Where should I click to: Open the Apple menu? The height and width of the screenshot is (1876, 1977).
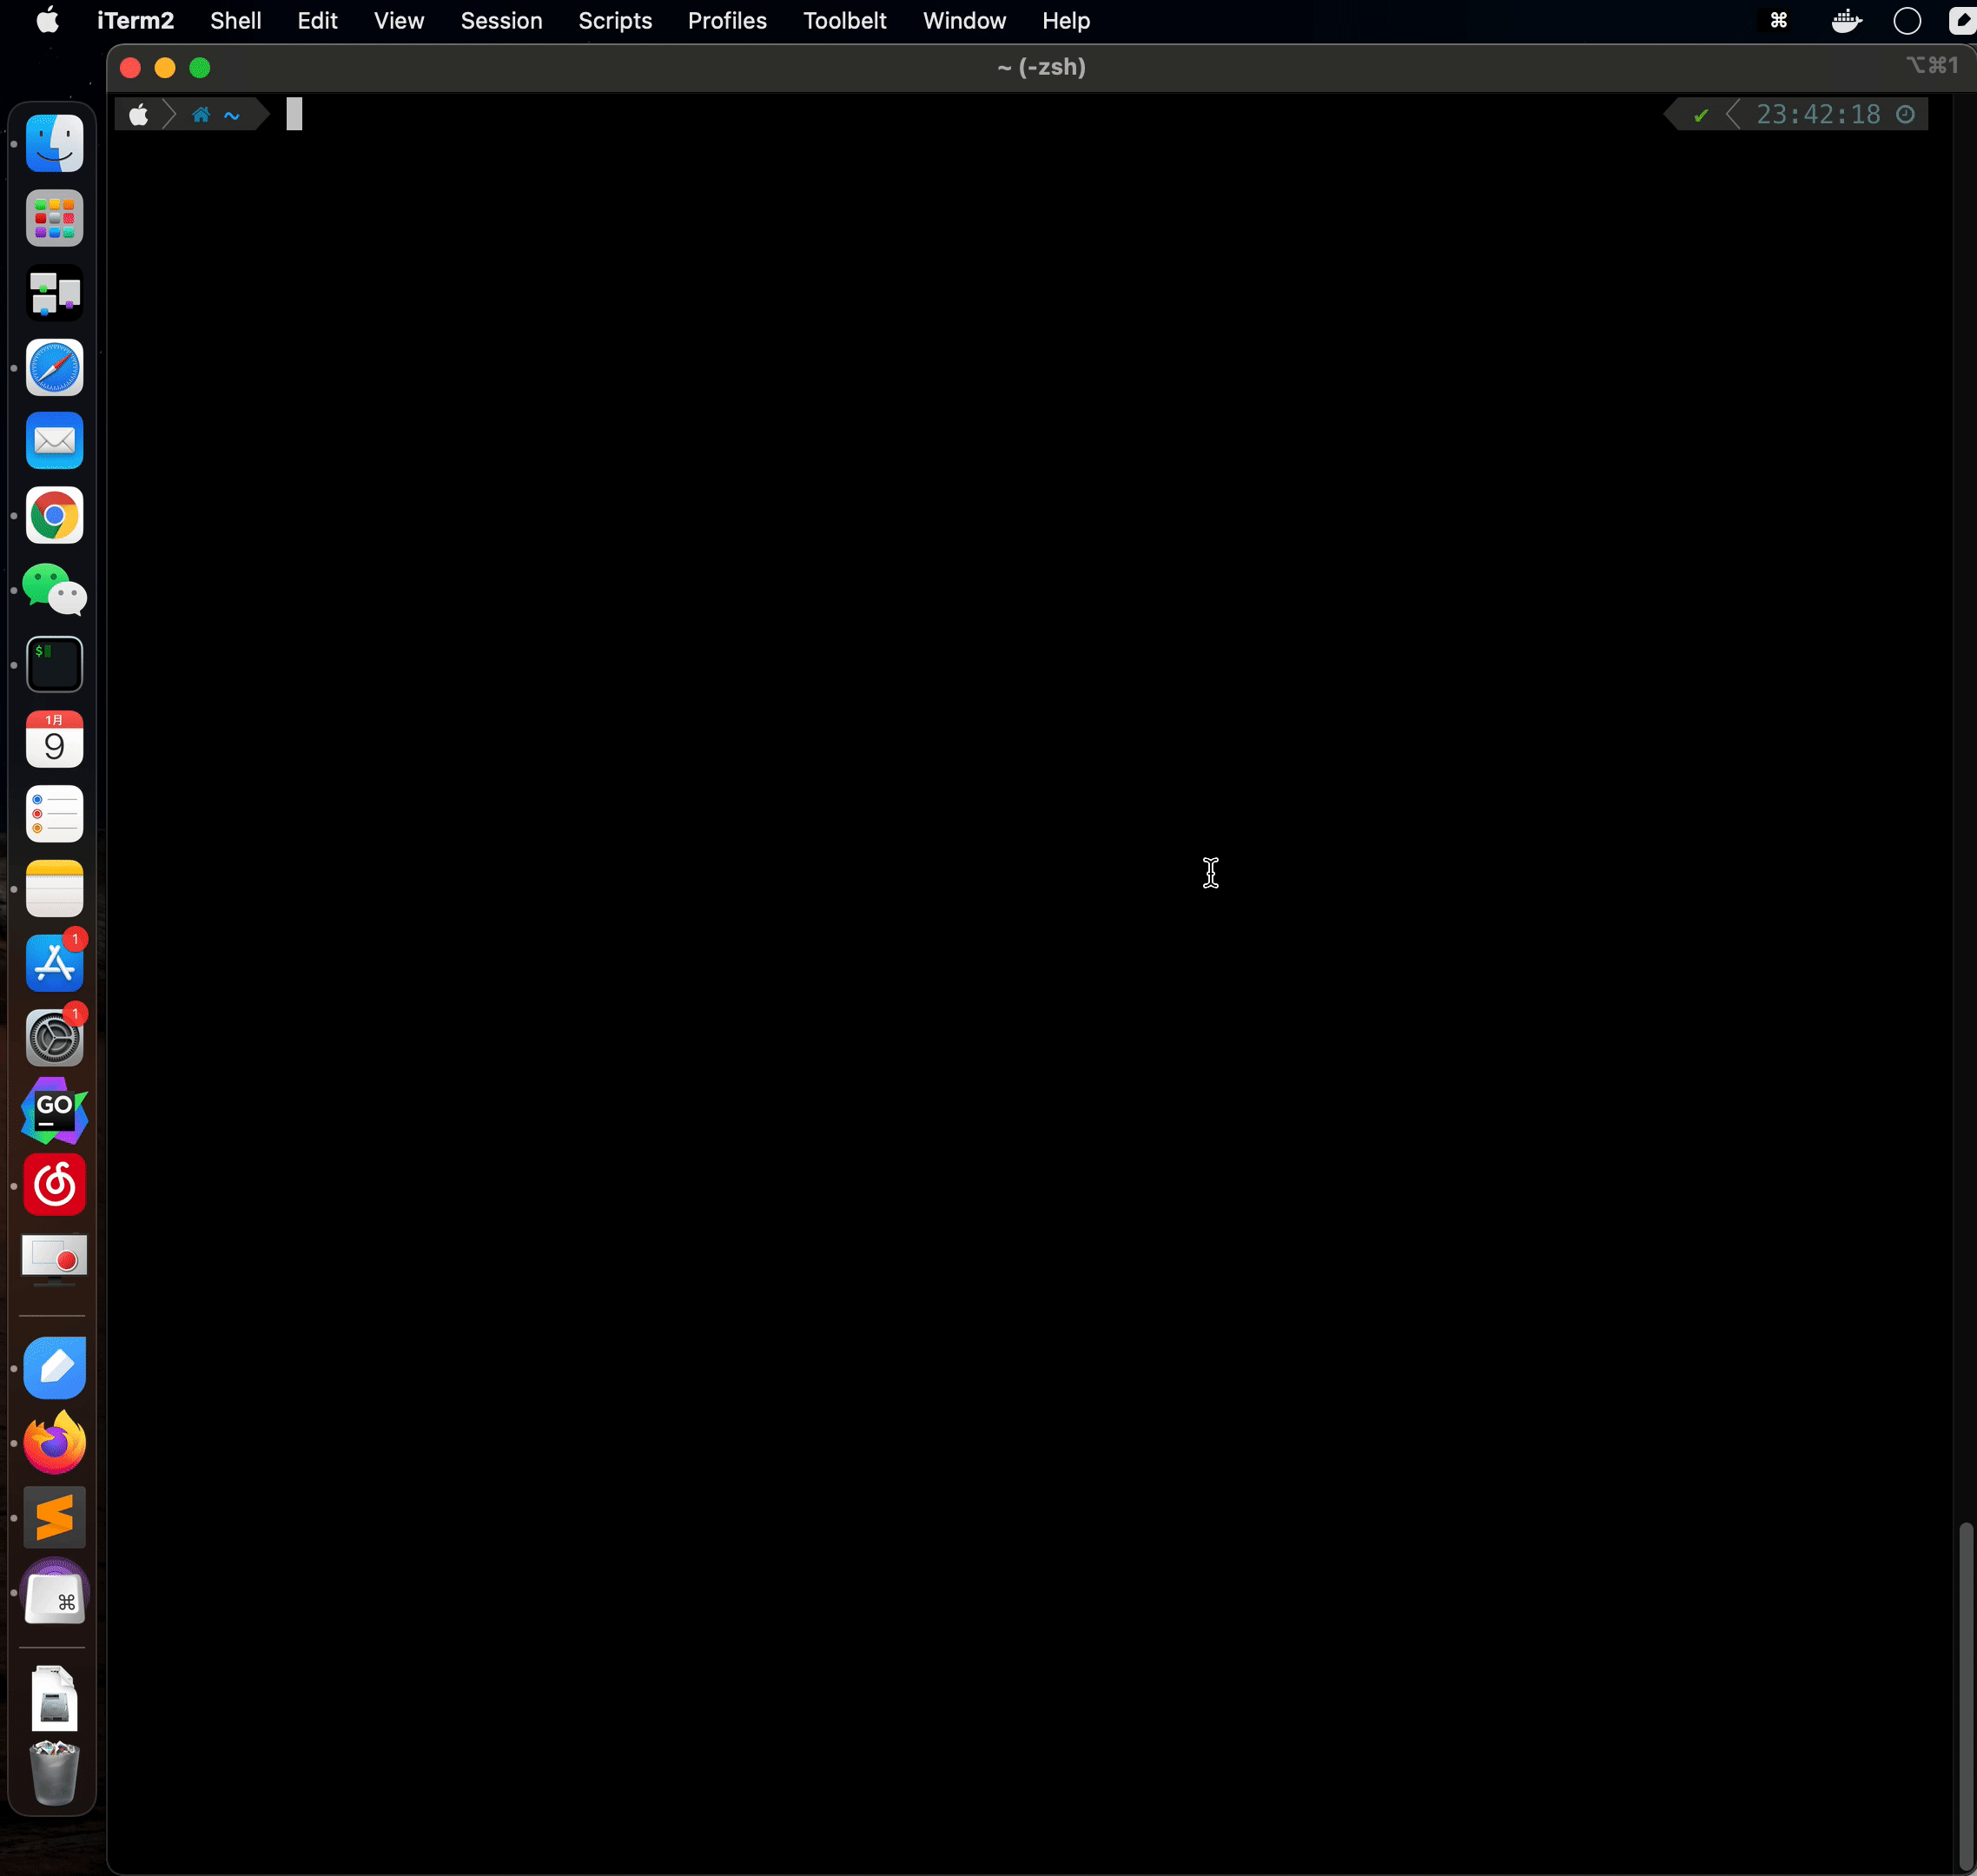[47, 21]
